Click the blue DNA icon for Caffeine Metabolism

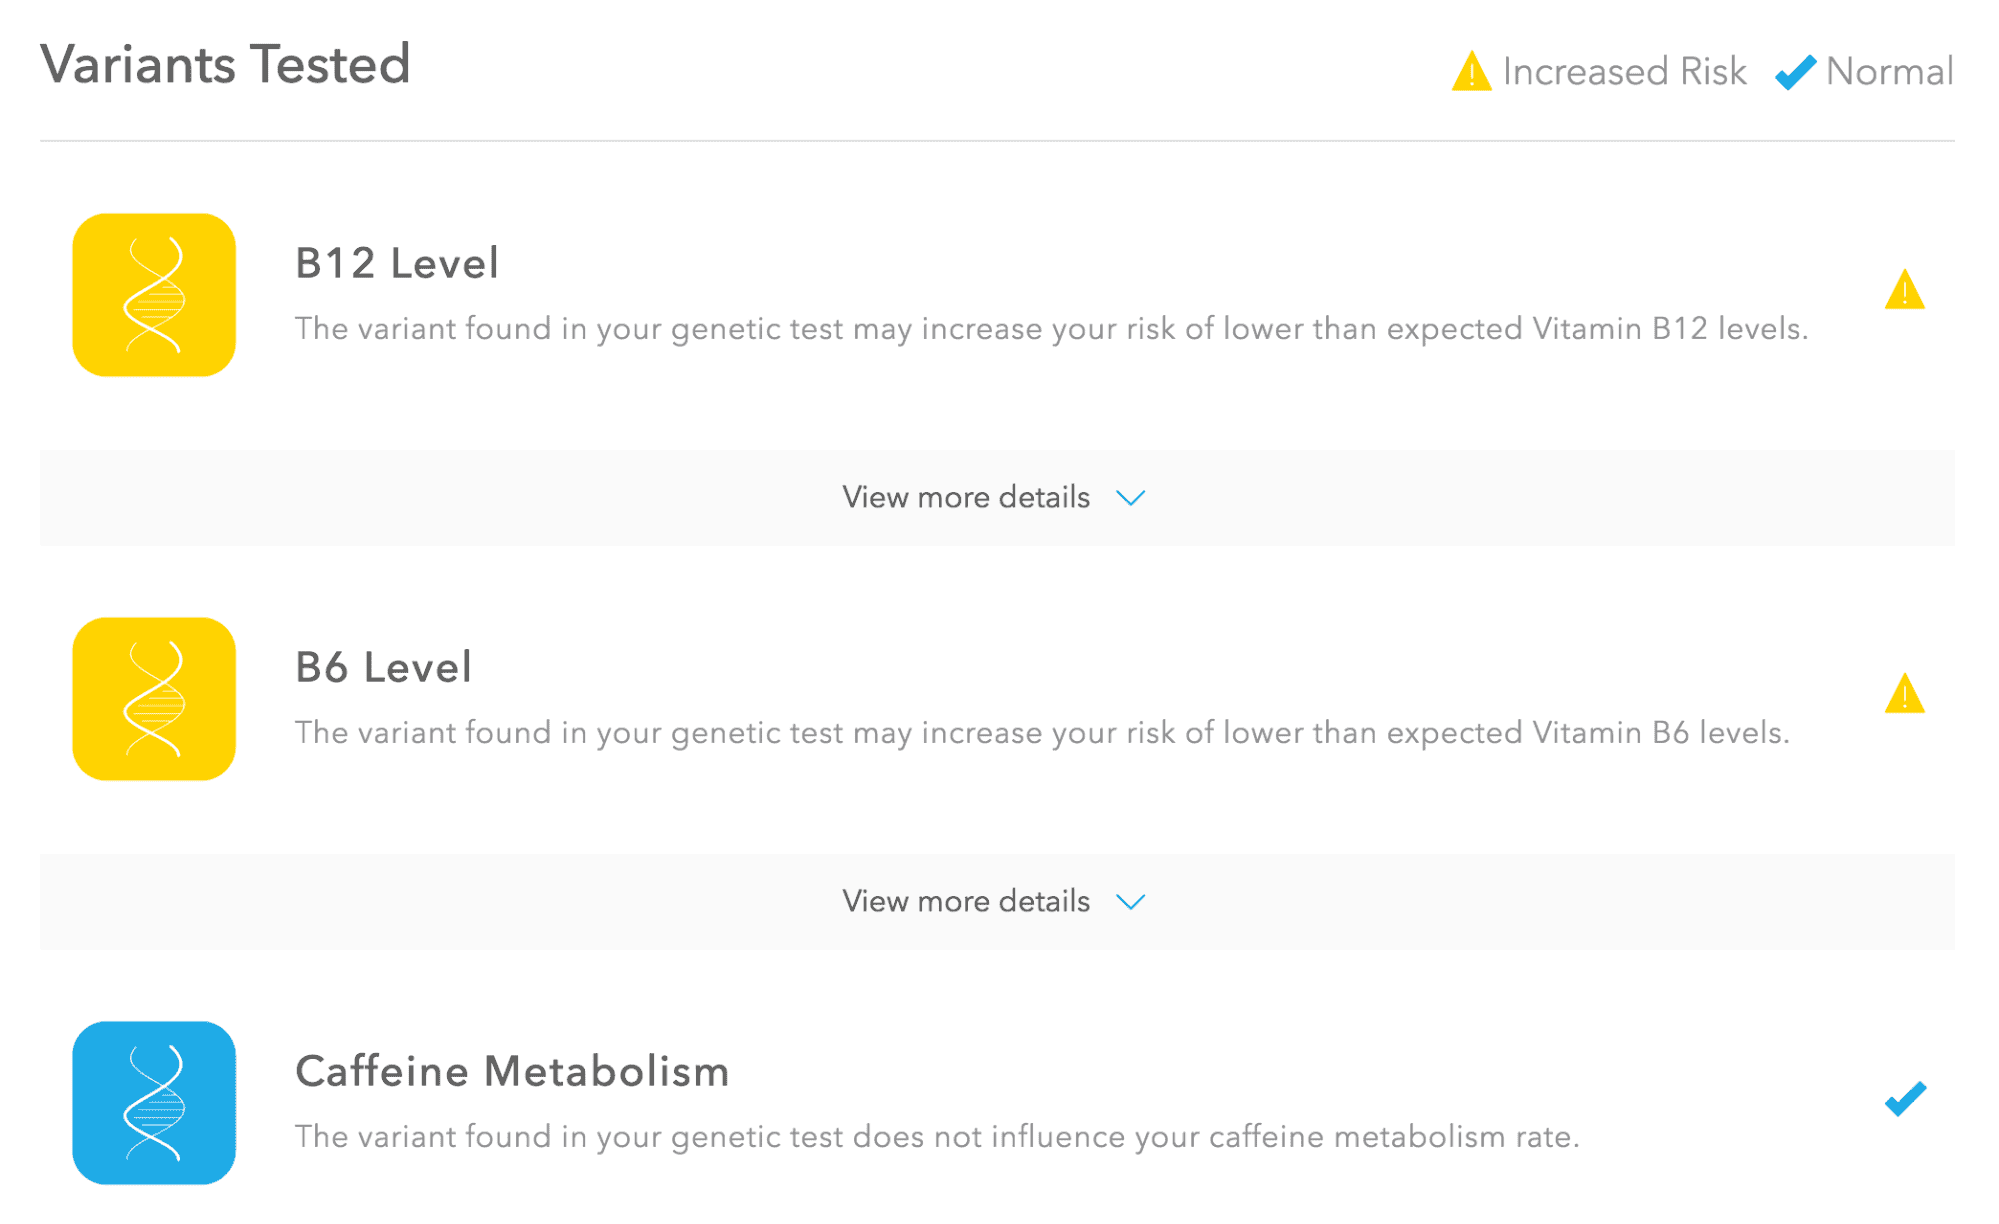(154, 1103)
